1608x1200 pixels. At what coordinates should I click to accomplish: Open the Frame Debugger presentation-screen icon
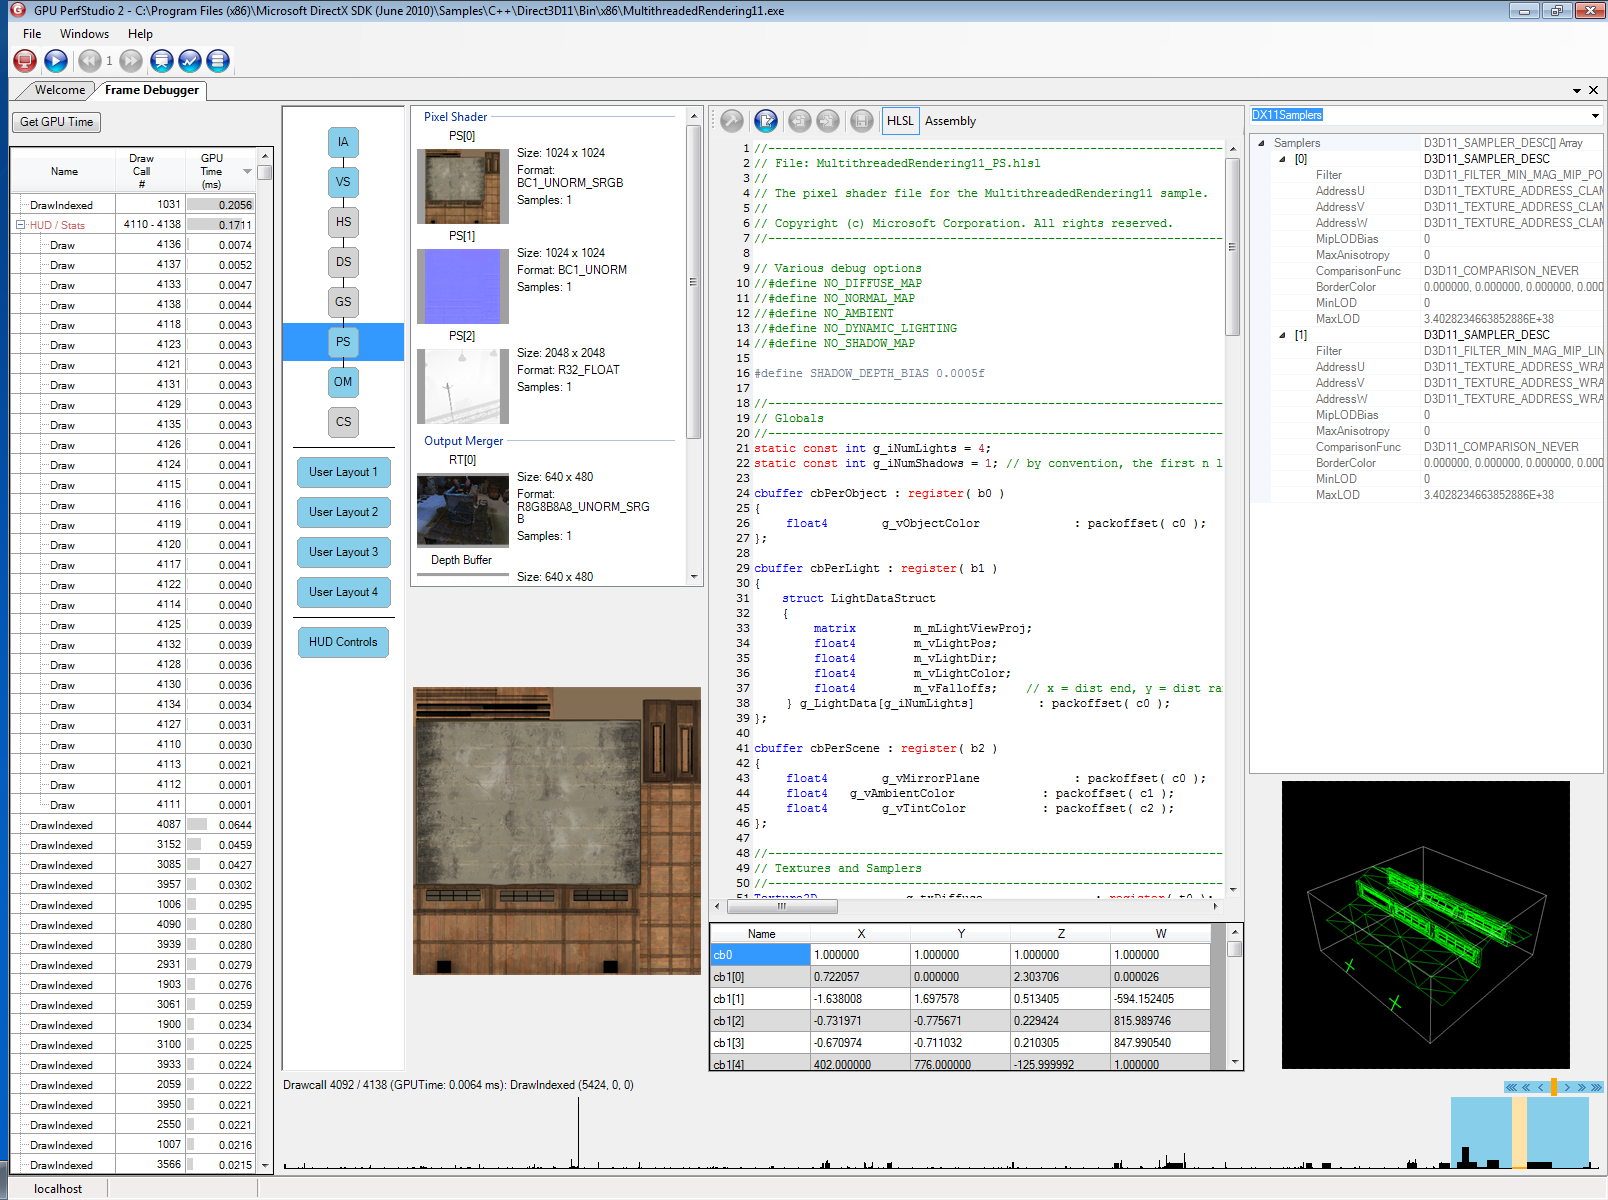pyautogui.click(x=162, y=61)
